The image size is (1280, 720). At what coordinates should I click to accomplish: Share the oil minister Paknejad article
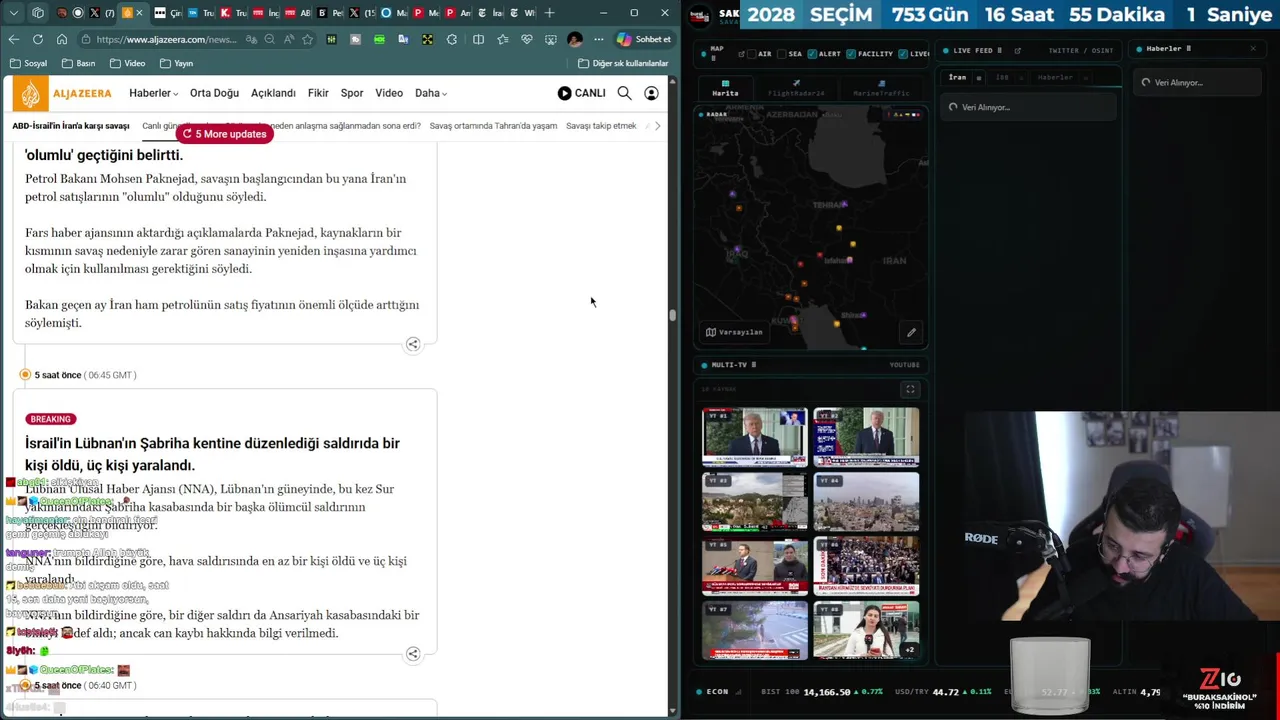(413, 344)
